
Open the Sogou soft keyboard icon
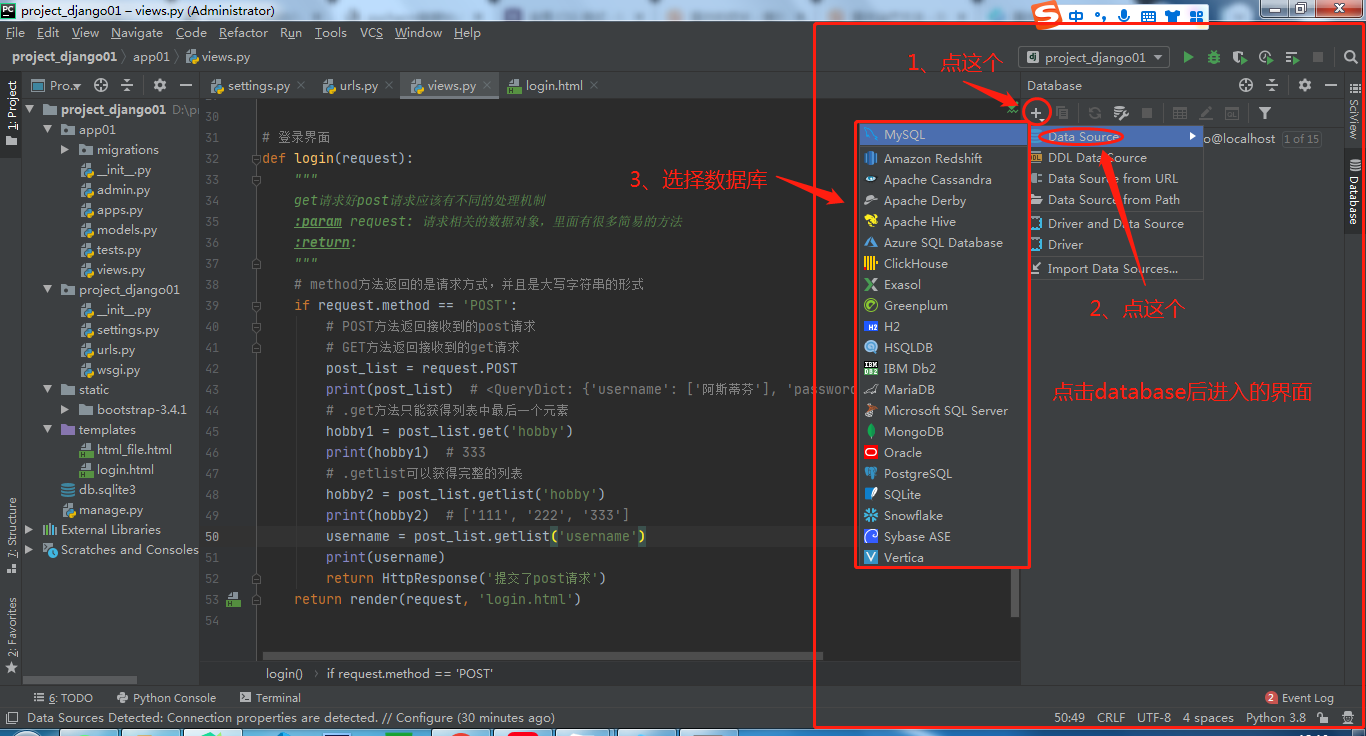coord(1148,16)
